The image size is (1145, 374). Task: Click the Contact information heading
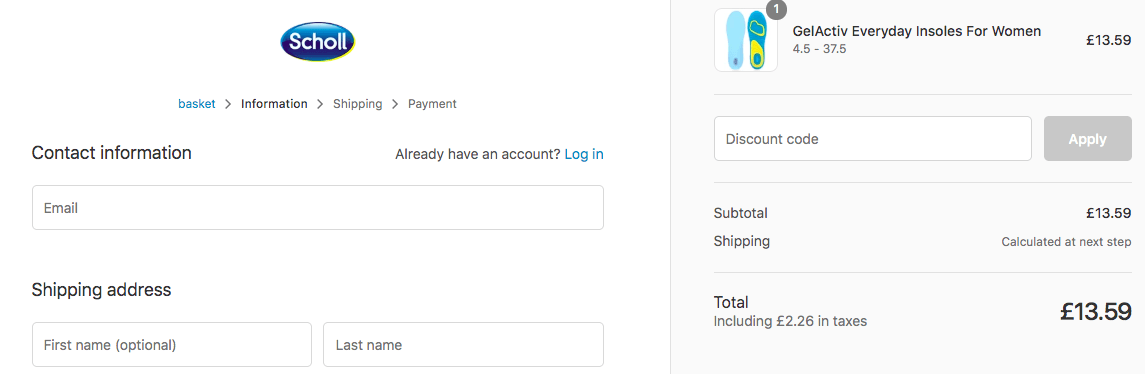[x=112, y=153]
